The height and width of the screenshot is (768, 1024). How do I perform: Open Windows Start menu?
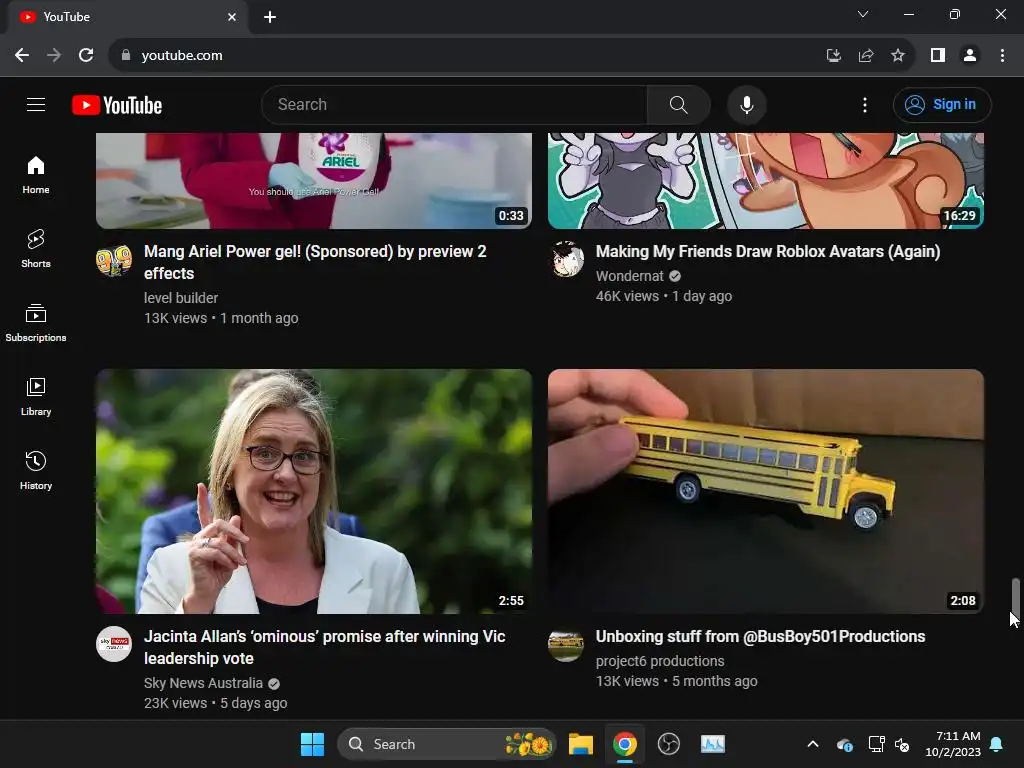coord(312,744)
